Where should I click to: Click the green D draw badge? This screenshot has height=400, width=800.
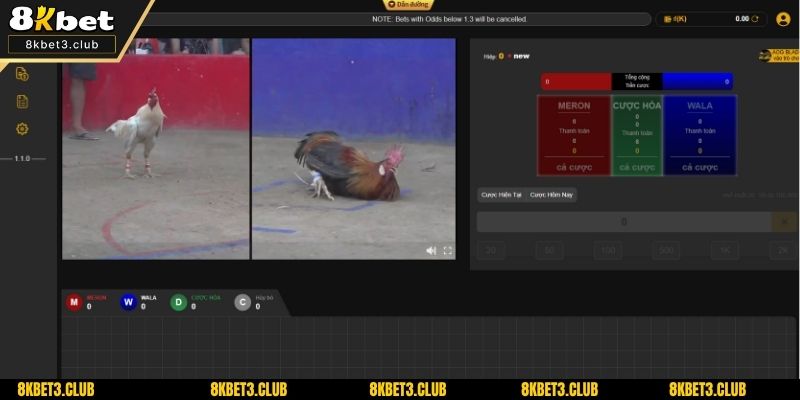tap(178, 302)
